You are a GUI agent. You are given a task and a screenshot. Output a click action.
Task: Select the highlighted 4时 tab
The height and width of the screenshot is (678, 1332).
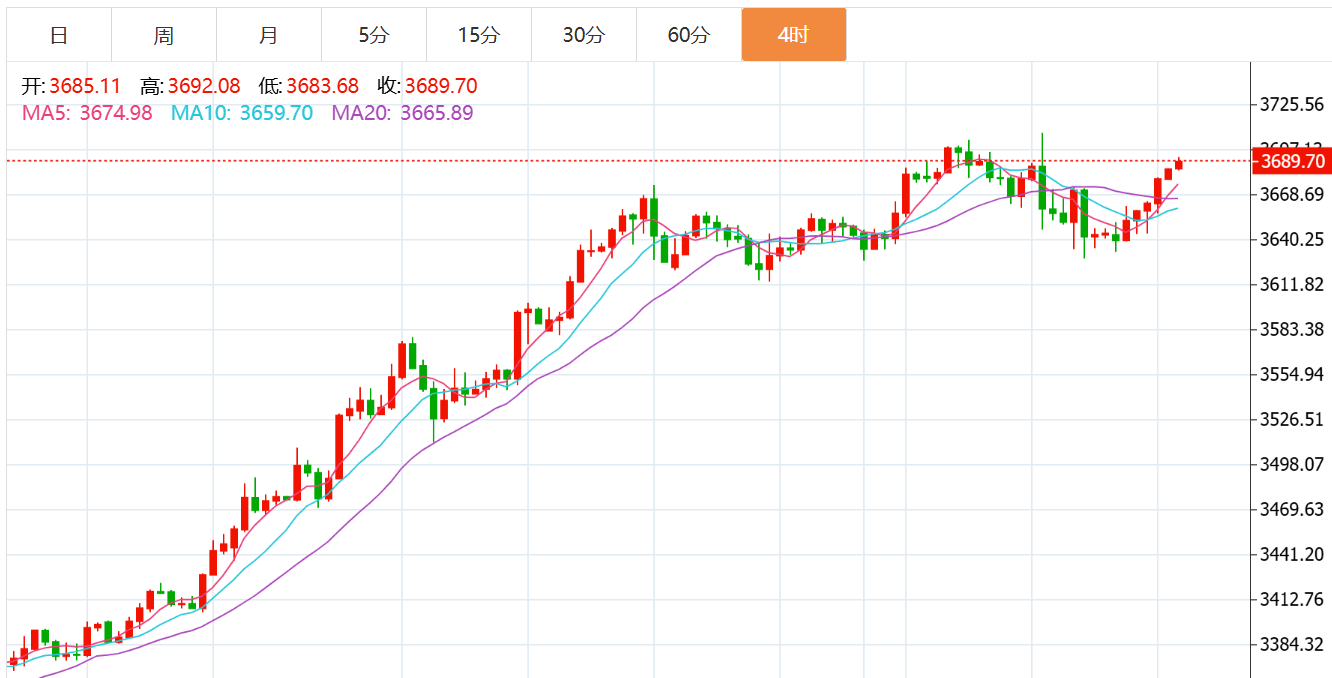(793, 35)
